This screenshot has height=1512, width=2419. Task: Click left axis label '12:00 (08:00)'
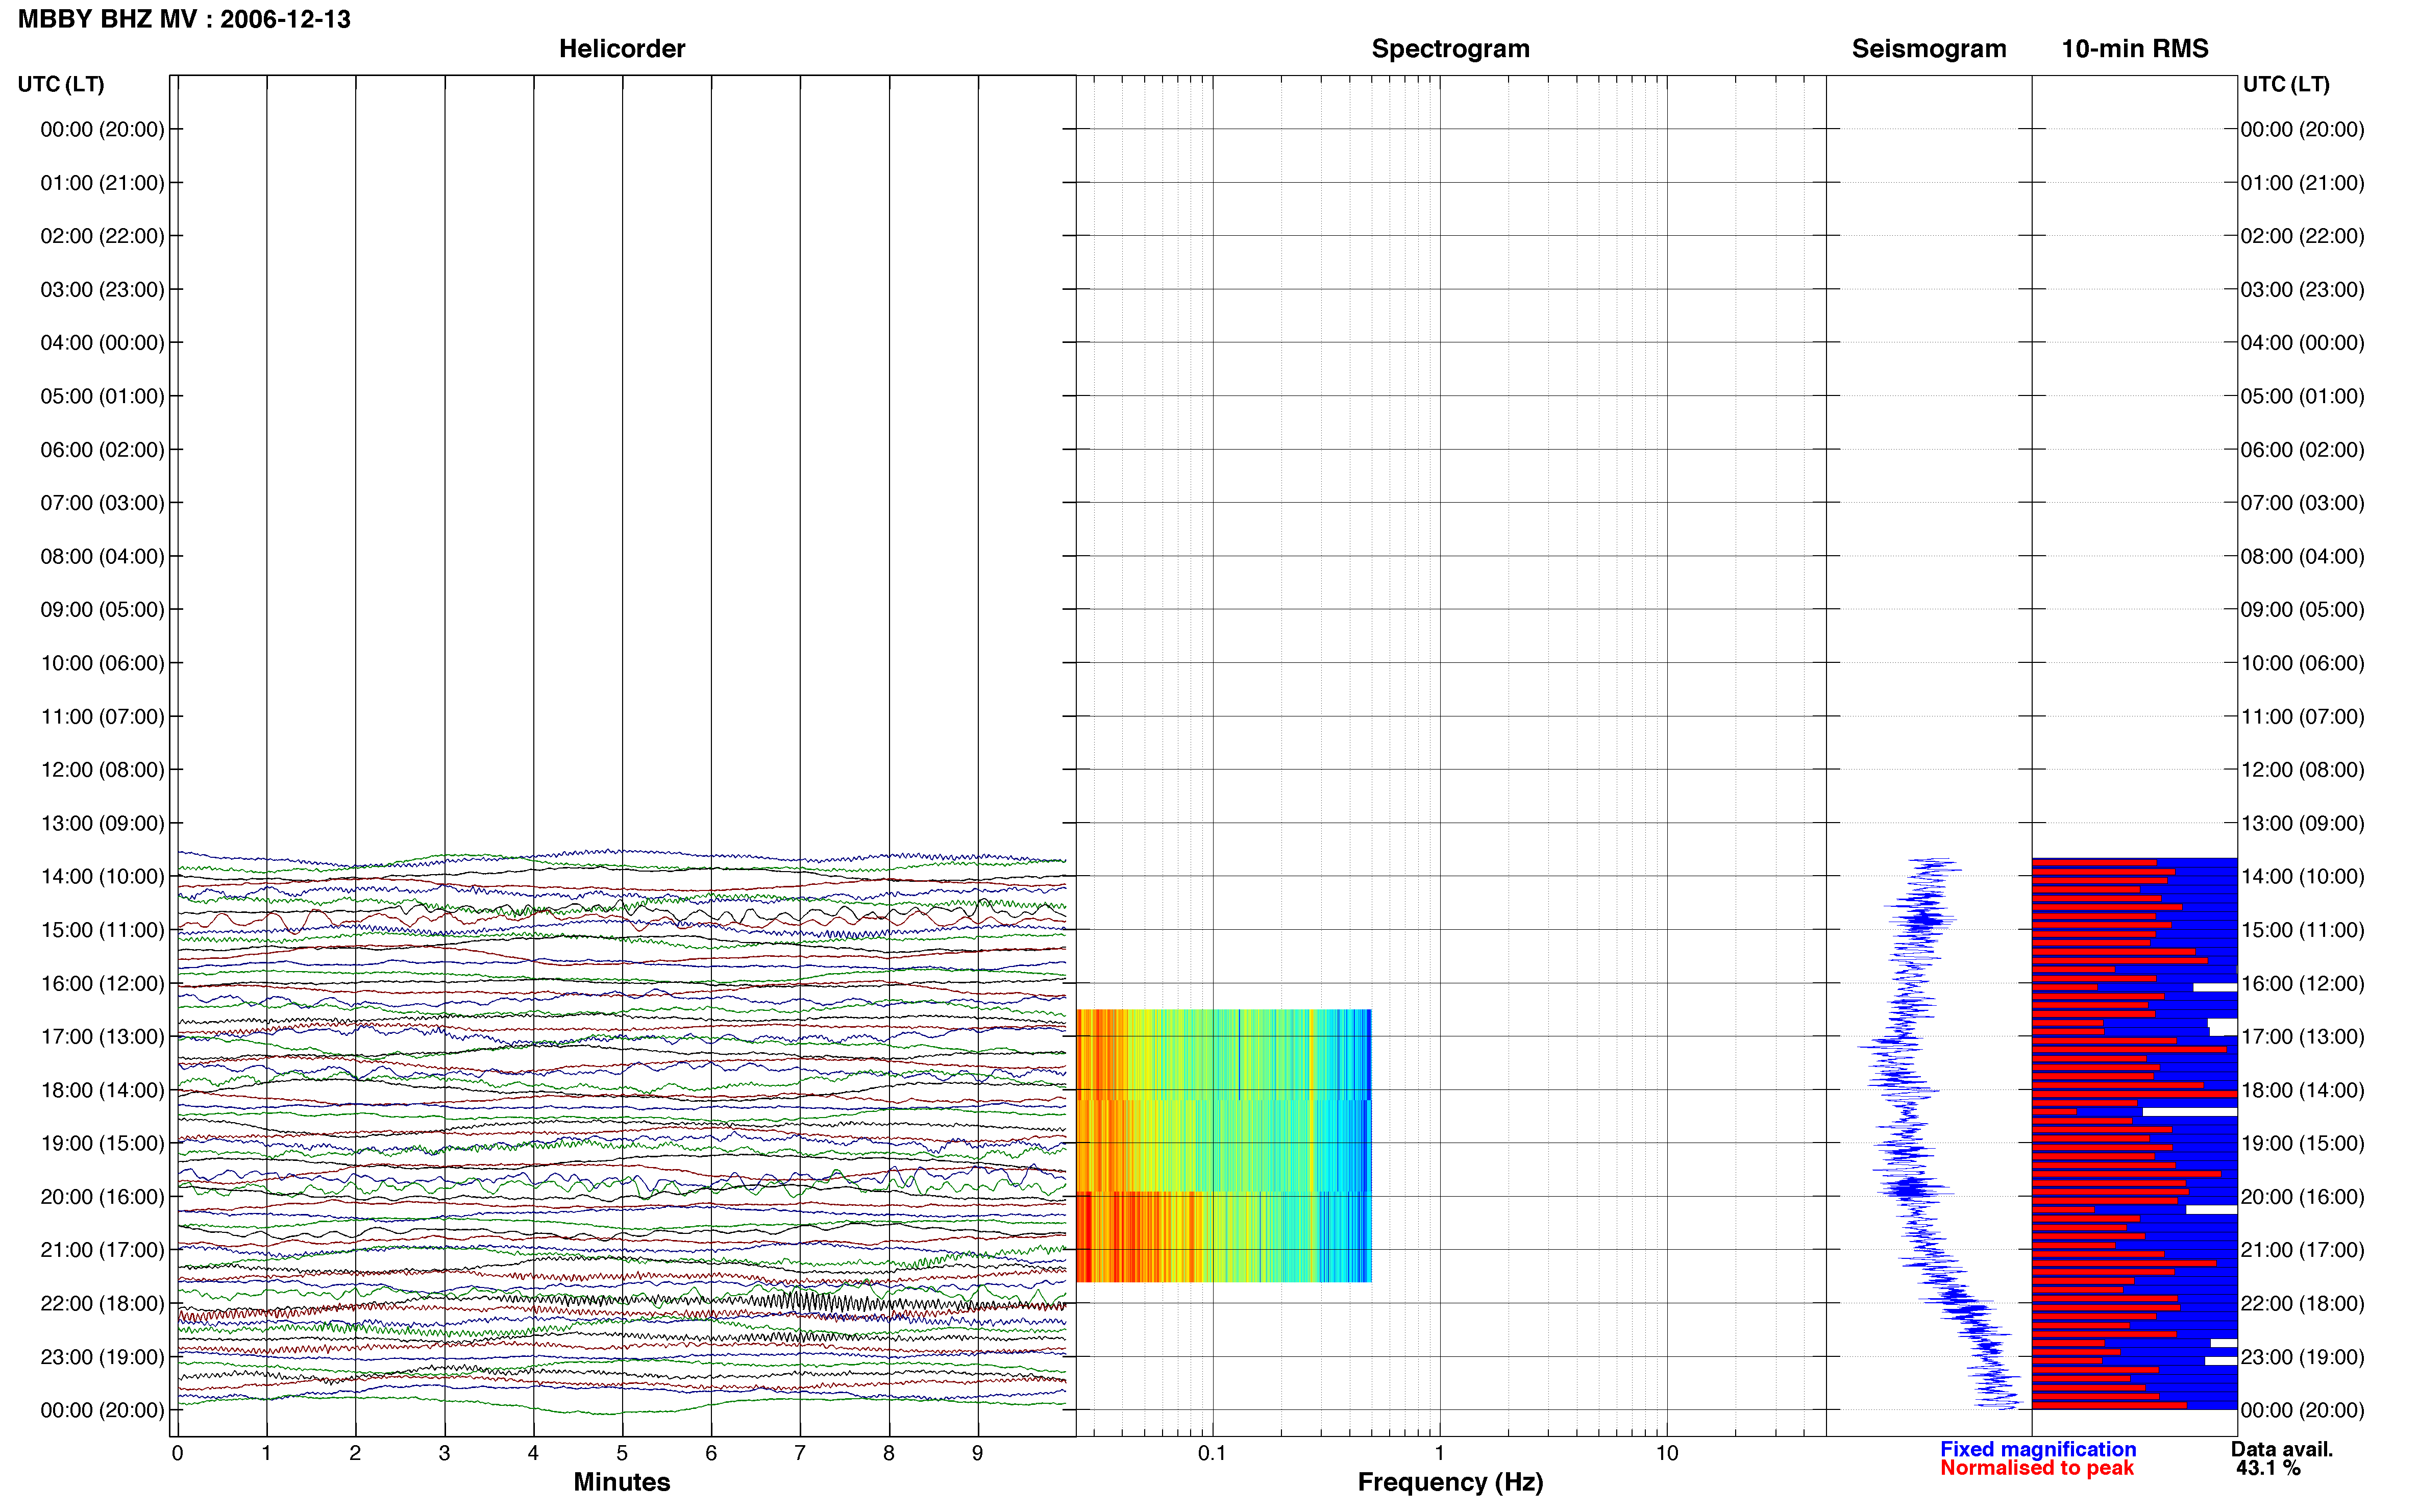[102, 770]
